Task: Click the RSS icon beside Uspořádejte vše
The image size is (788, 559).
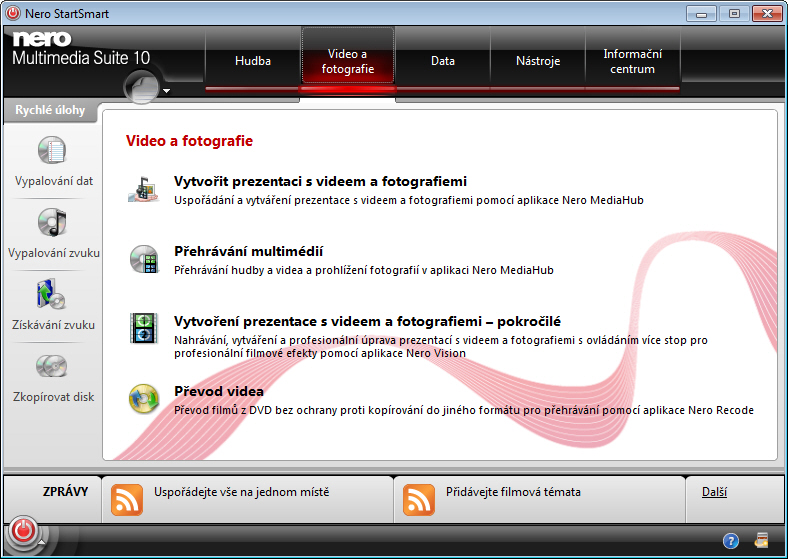Action: click(x=127, y=499)
